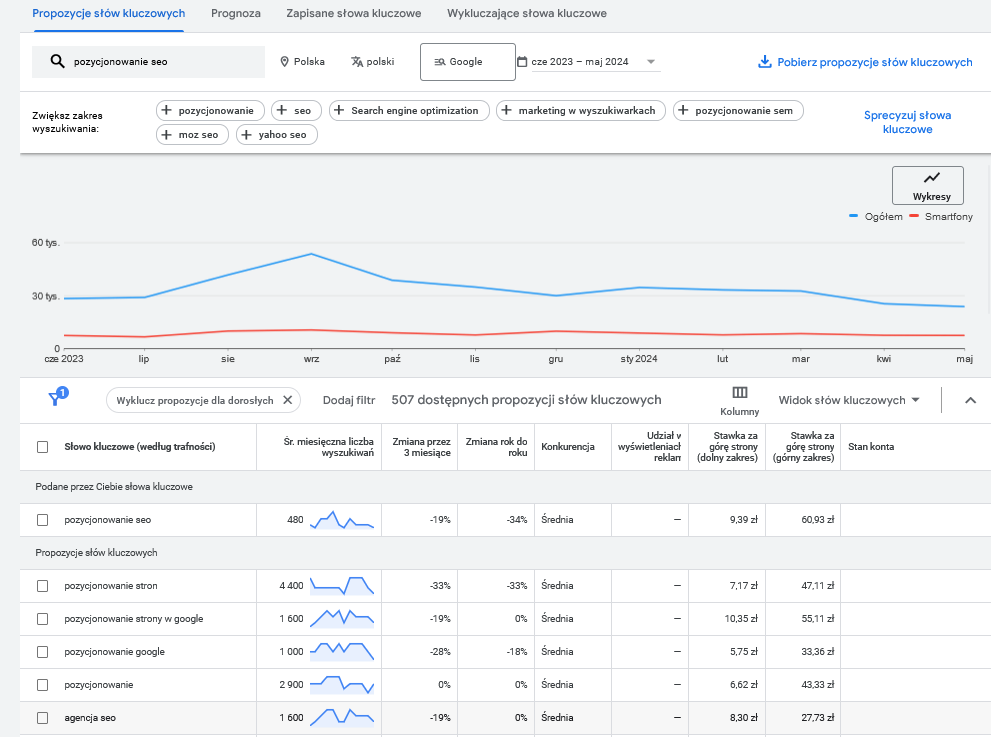
Task: Sort by Stawka za górę strony (górny zakres)
Action: (803, 447)
